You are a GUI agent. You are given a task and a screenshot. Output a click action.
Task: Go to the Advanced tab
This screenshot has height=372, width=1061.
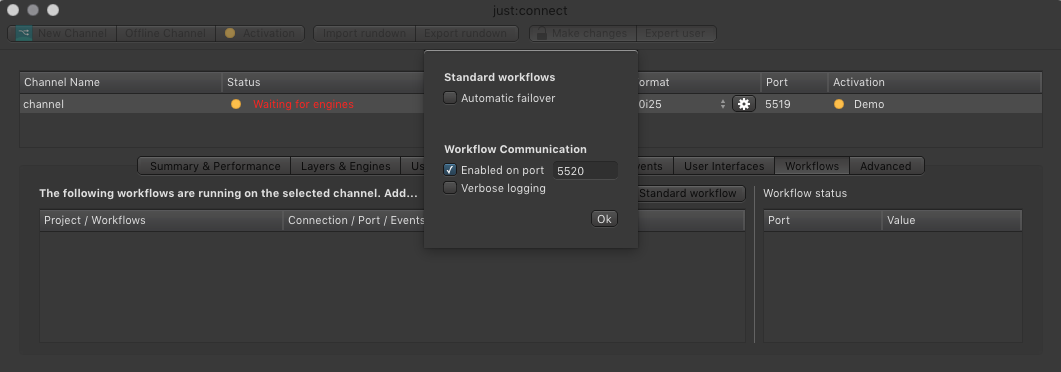pyautogui.click(x=886, y=166)
